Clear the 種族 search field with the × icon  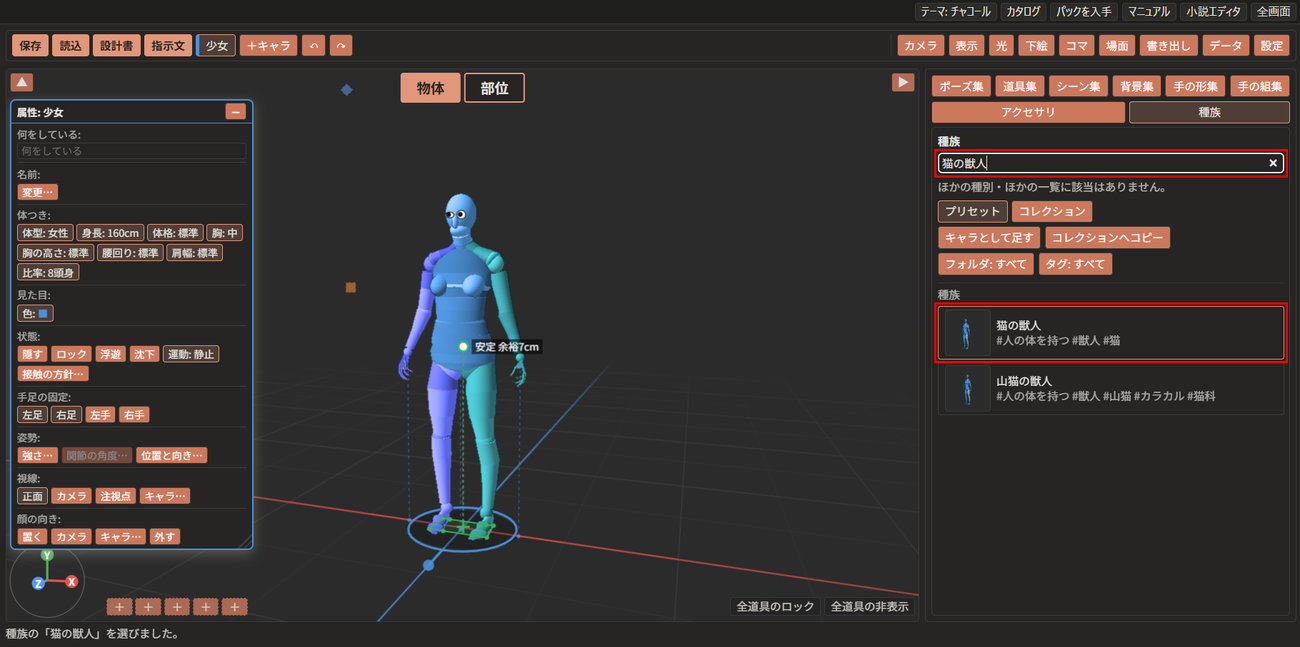coord(1273,163)
